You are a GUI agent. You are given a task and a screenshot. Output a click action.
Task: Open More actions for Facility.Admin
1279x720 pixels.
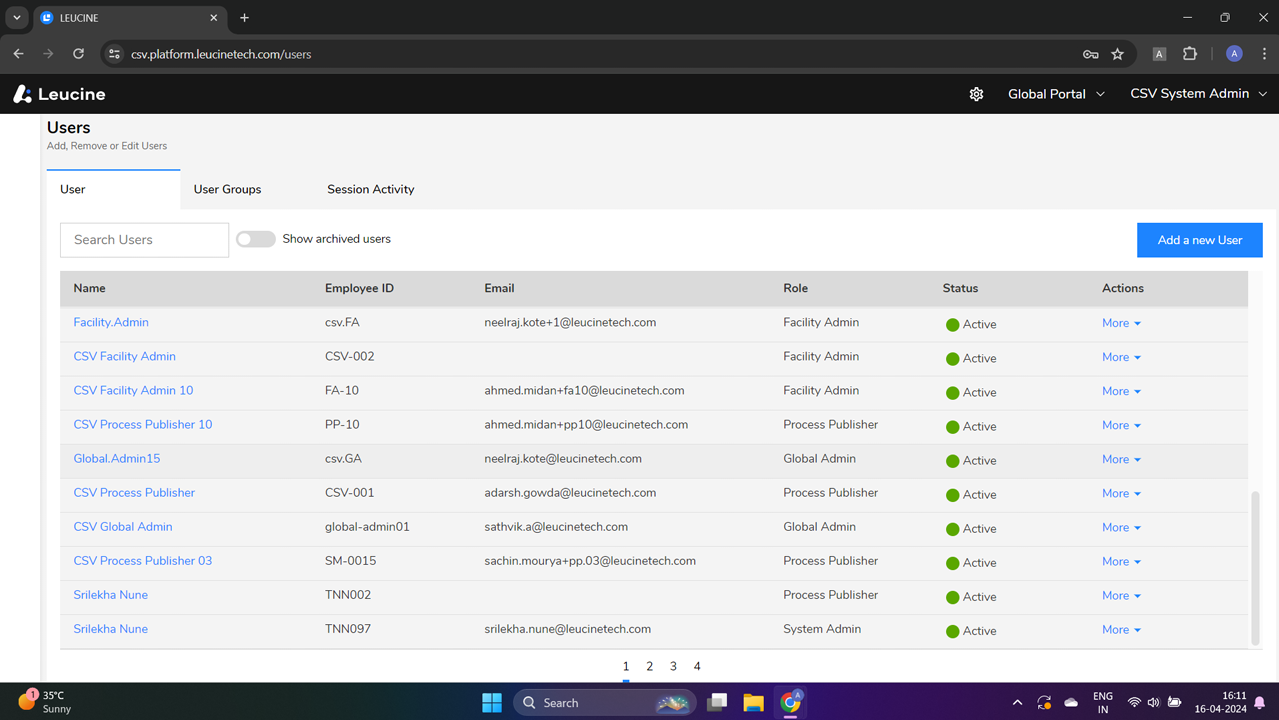click(1121, 323)
